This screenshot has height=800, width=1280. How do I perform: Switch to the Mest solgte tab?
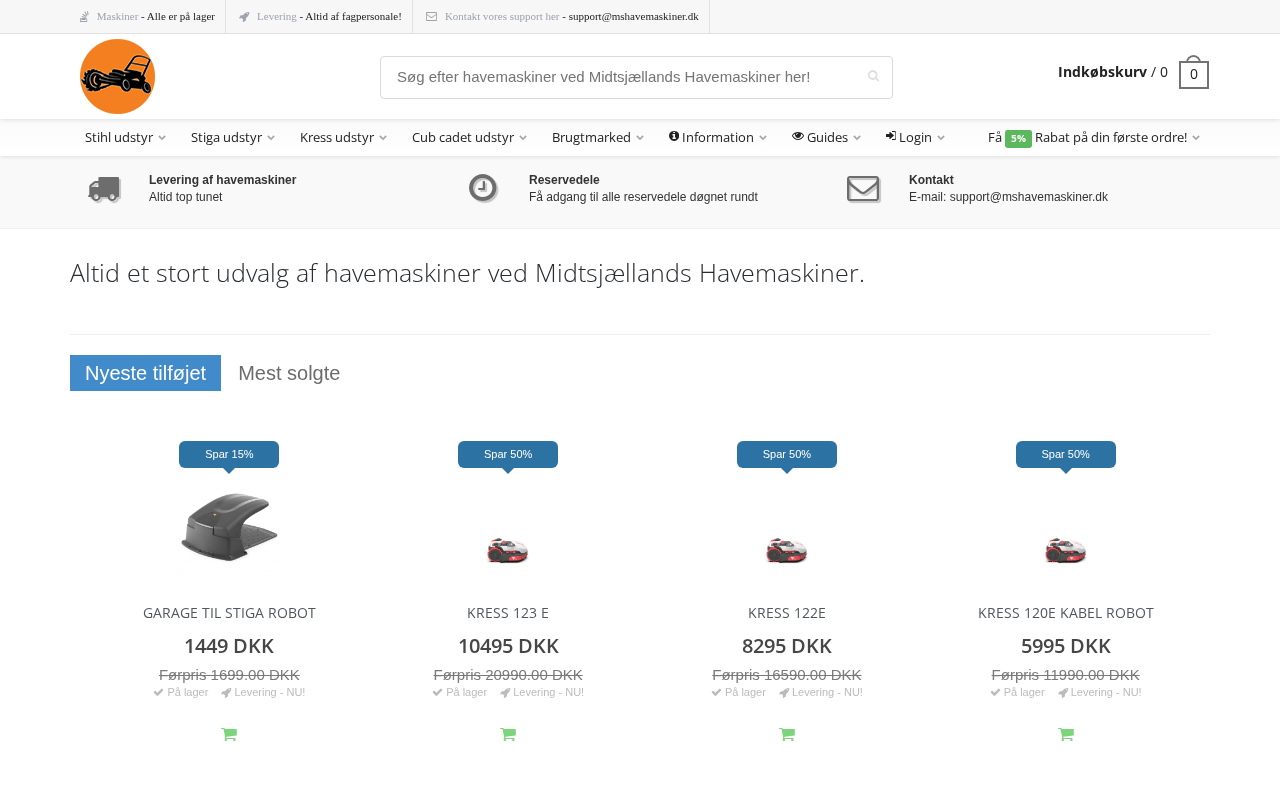pyautogui.click(x=289, y=373)
